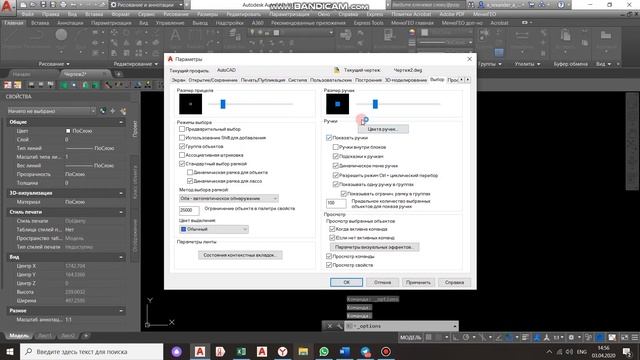Enable the Предварительный выбор checkbox
640x360 pixels.
[182, 129]
